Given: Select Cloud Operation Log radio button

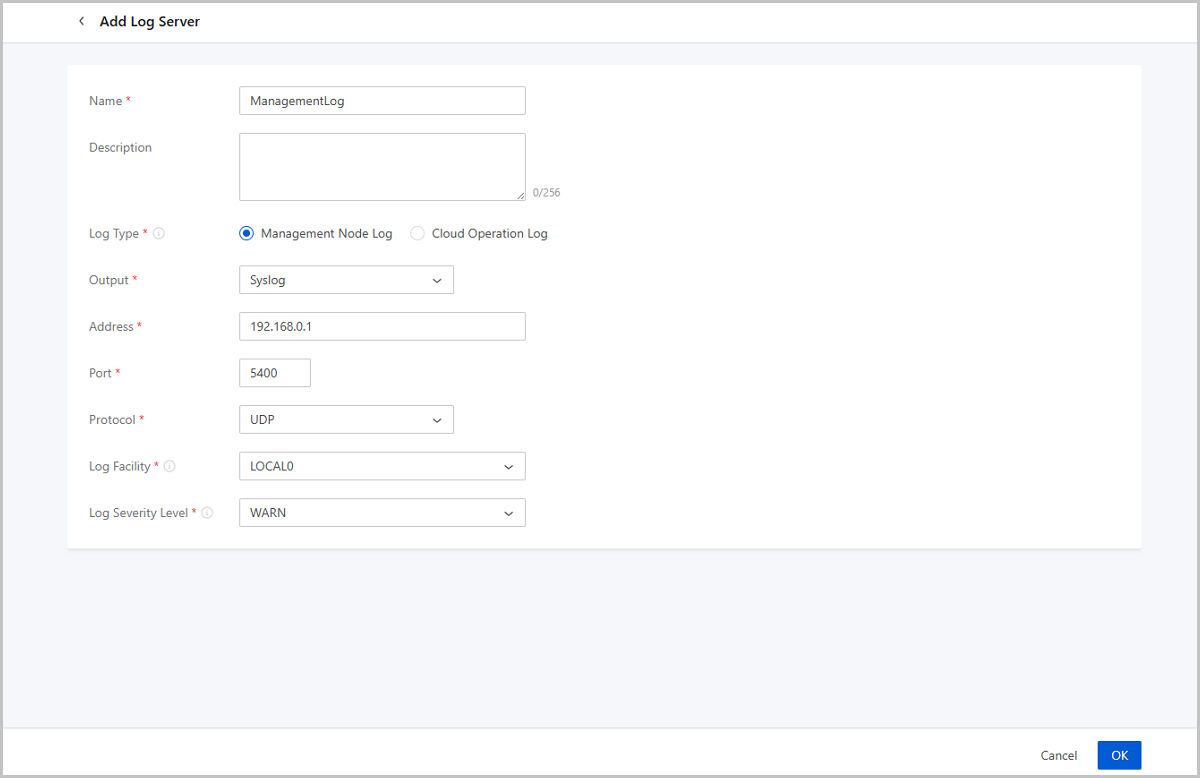Looking at the screenshot, I should coord(418,233).
